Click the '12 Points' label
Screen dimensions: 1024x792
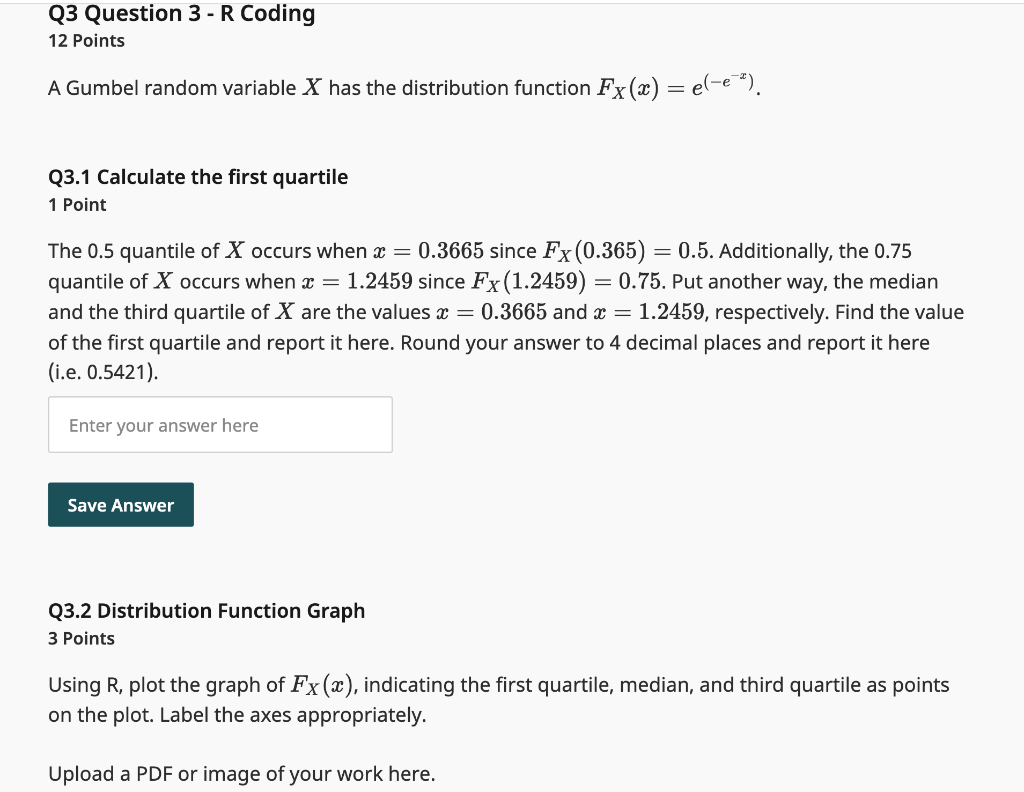tap(86, 40)
